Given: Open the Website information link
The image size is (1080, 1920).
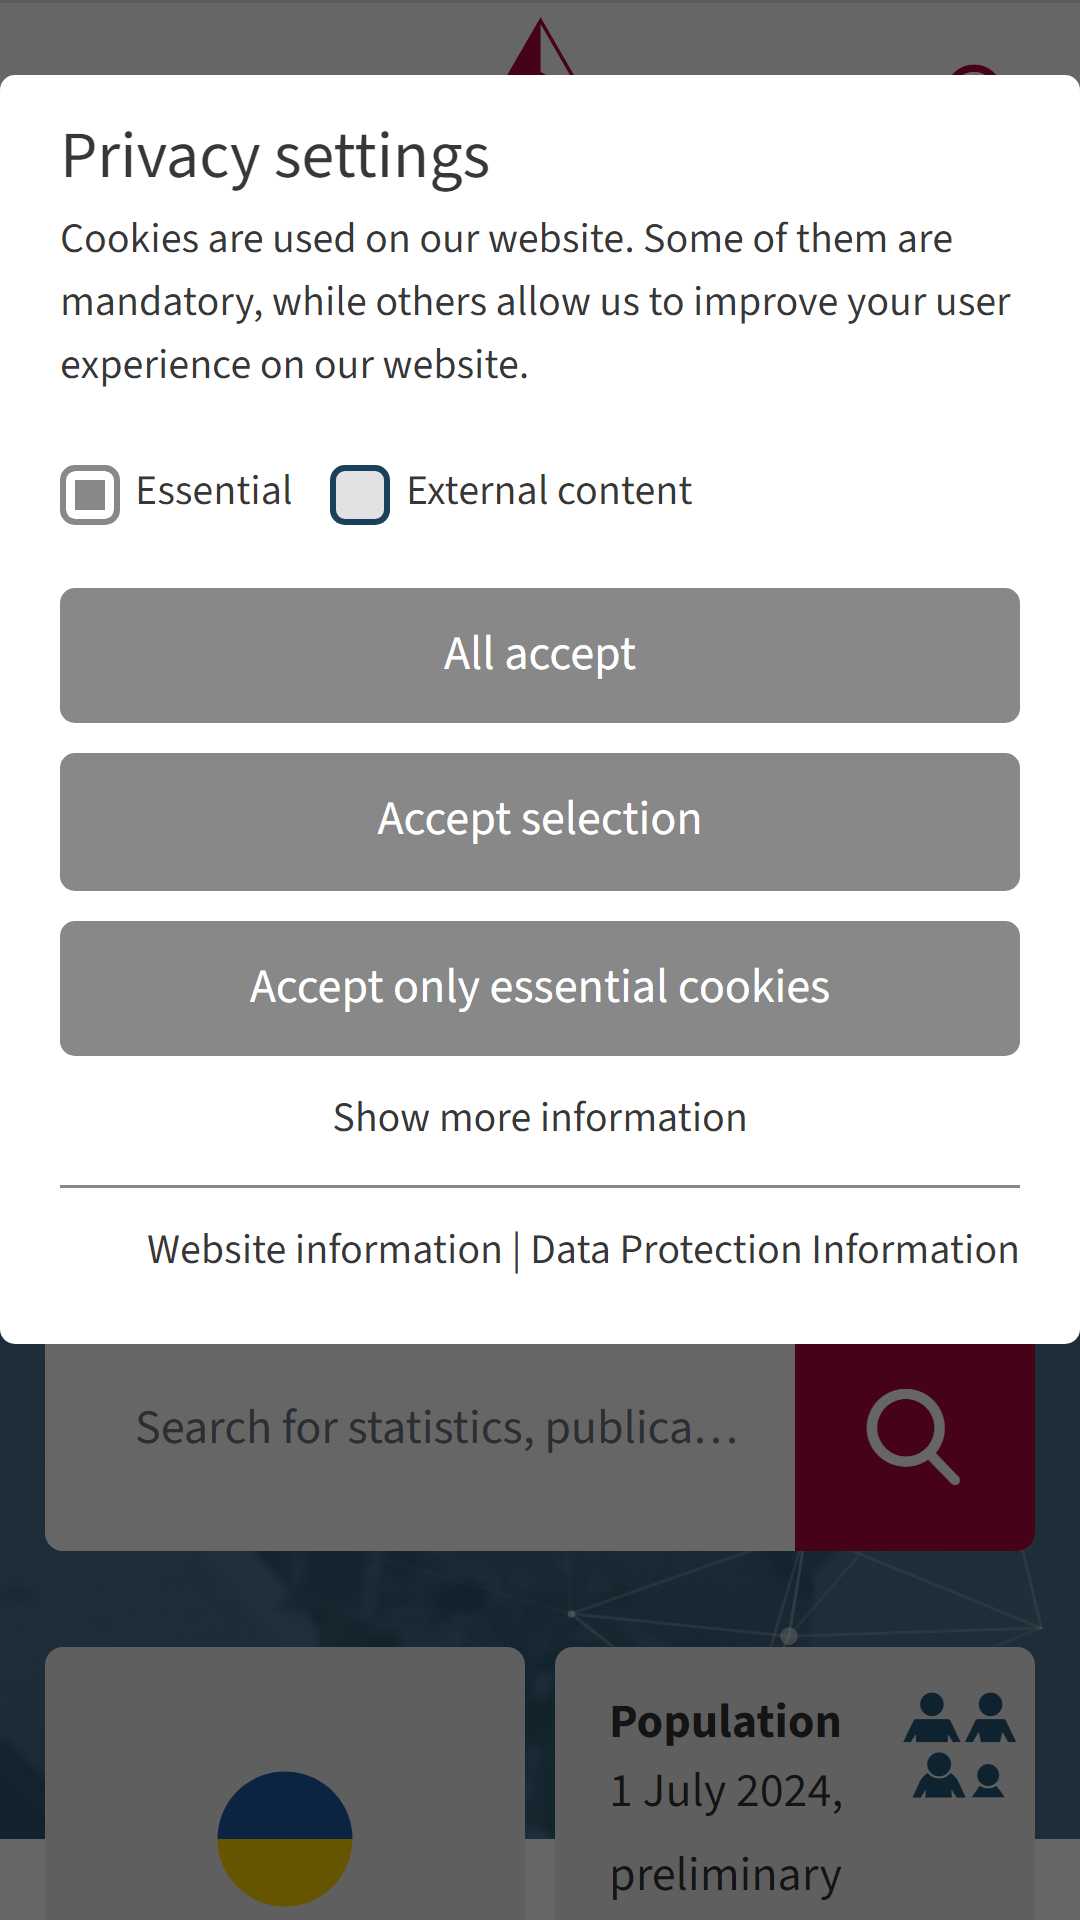Looking at the screenshot, I should [325, 1250].
